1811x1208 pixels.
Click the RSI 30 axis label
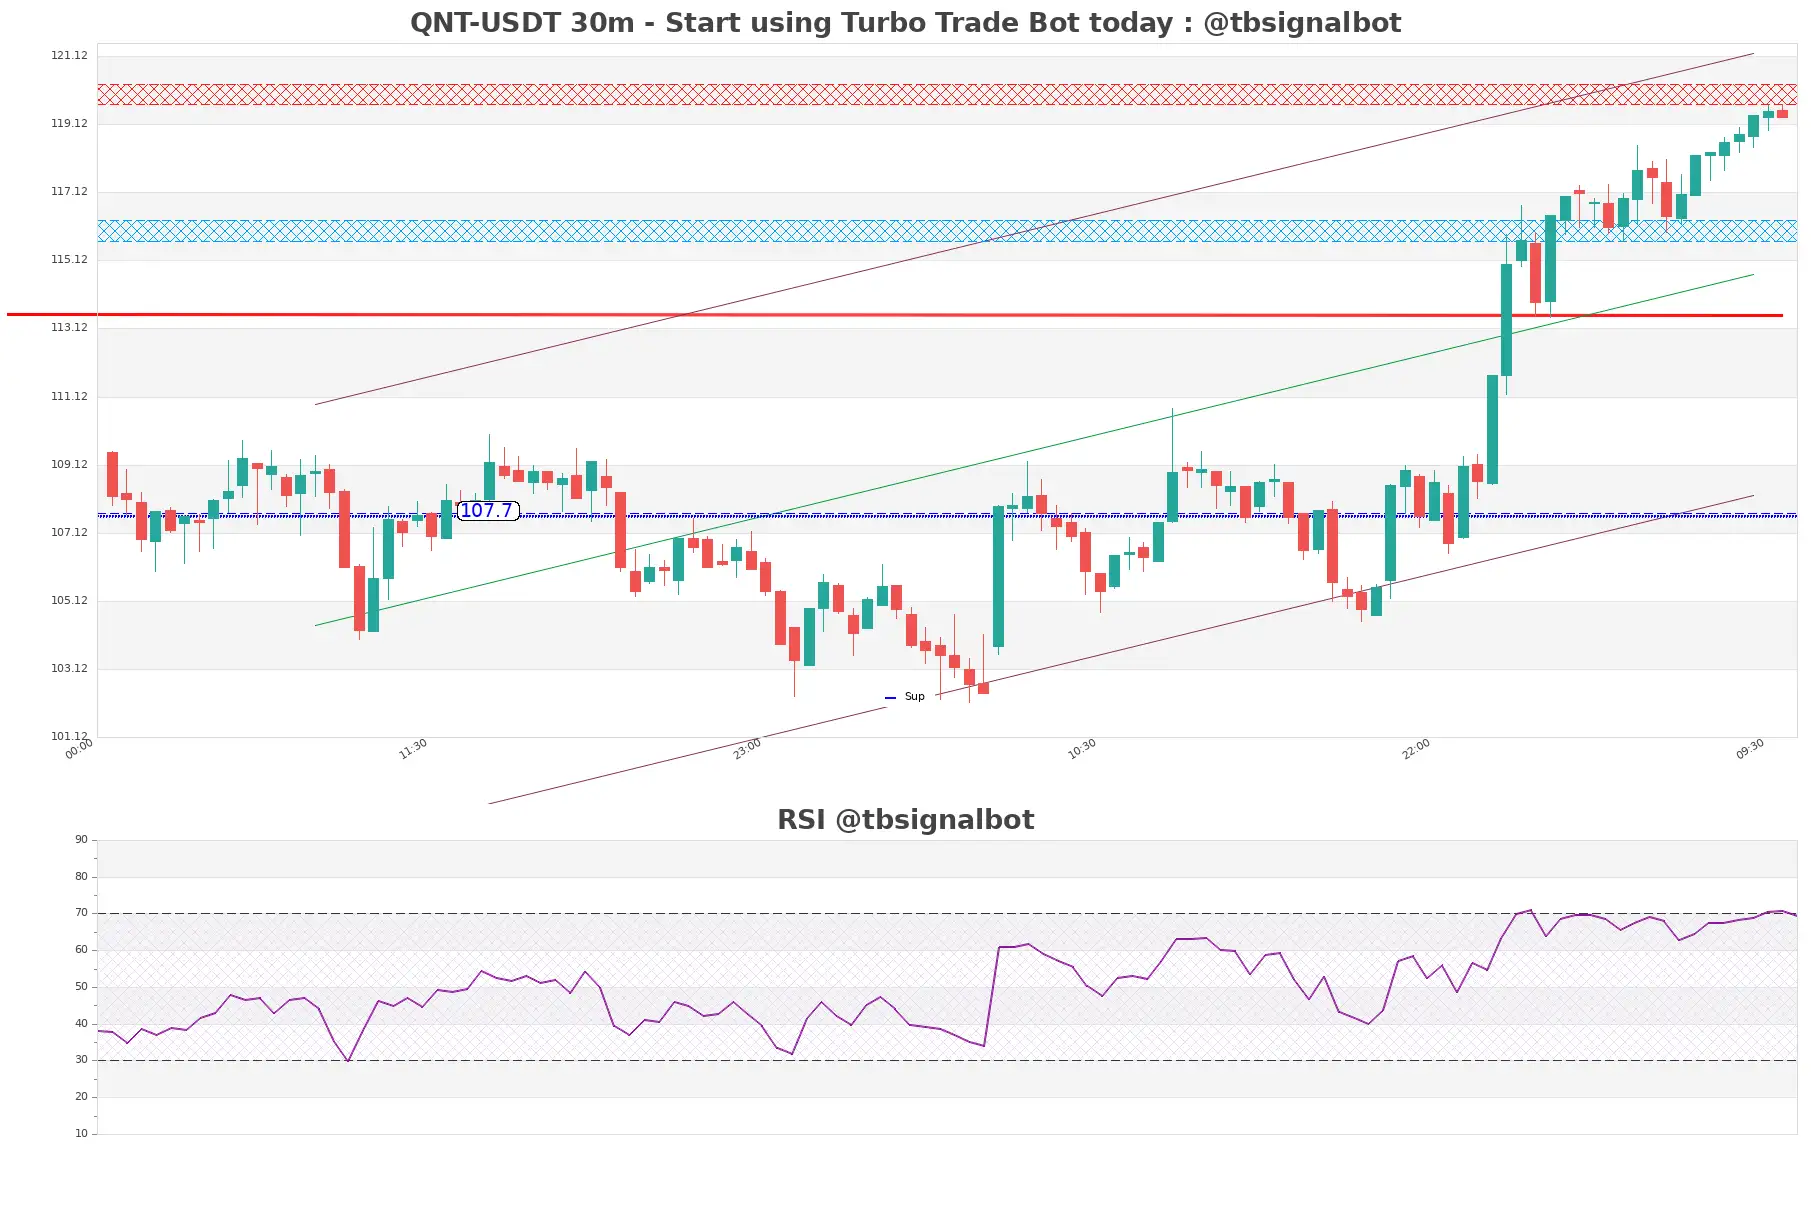81,1060
